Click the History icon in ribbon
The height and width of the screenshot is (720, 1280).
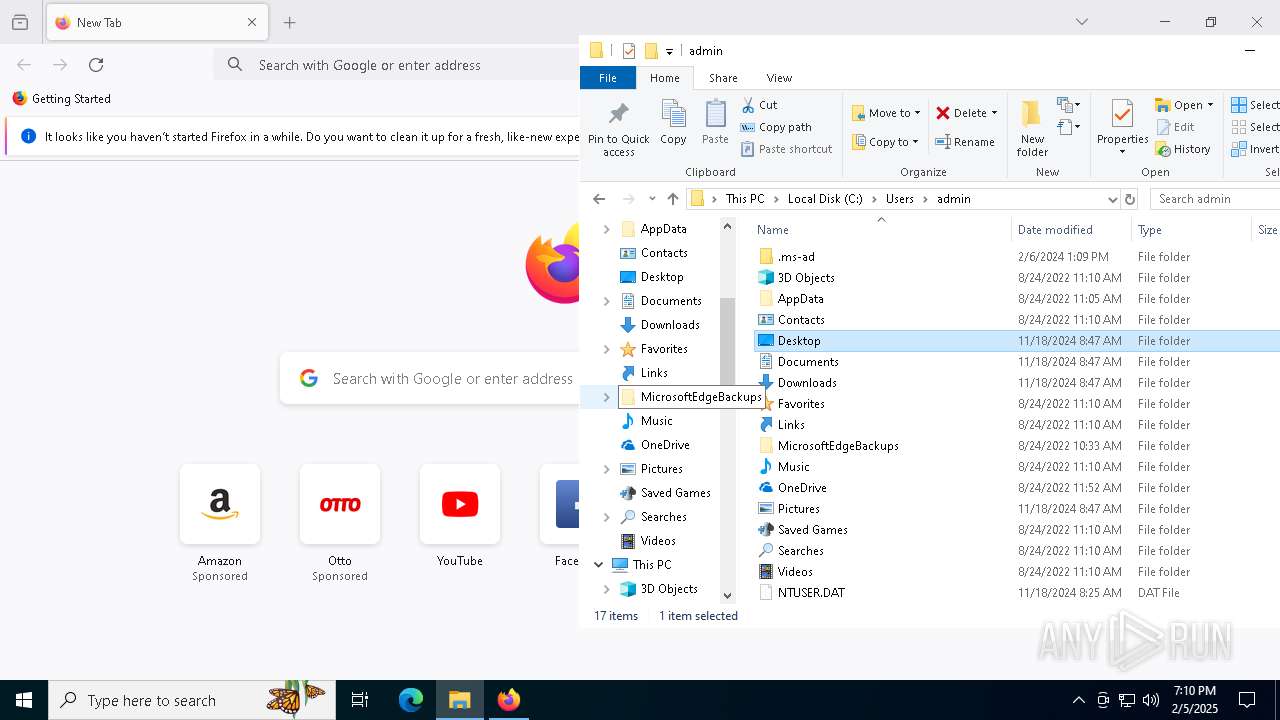tap(1163, 149)
